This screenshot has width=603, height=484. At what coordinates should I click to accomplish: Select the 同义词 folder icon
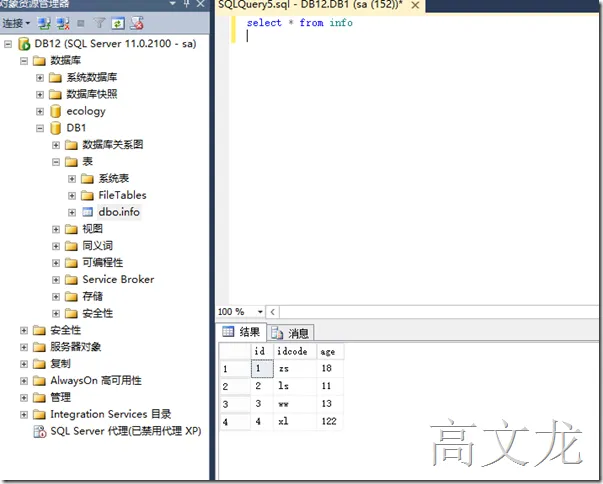(x=71, y=246)
